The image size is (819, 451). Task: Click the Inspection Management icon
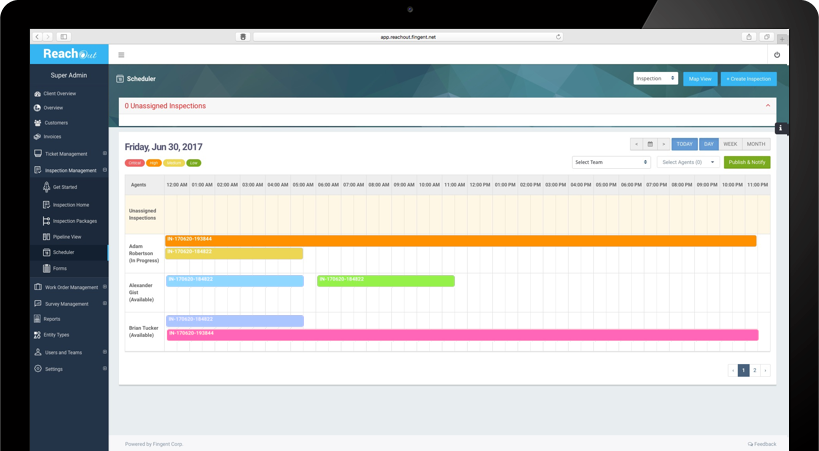click(38, 170)
